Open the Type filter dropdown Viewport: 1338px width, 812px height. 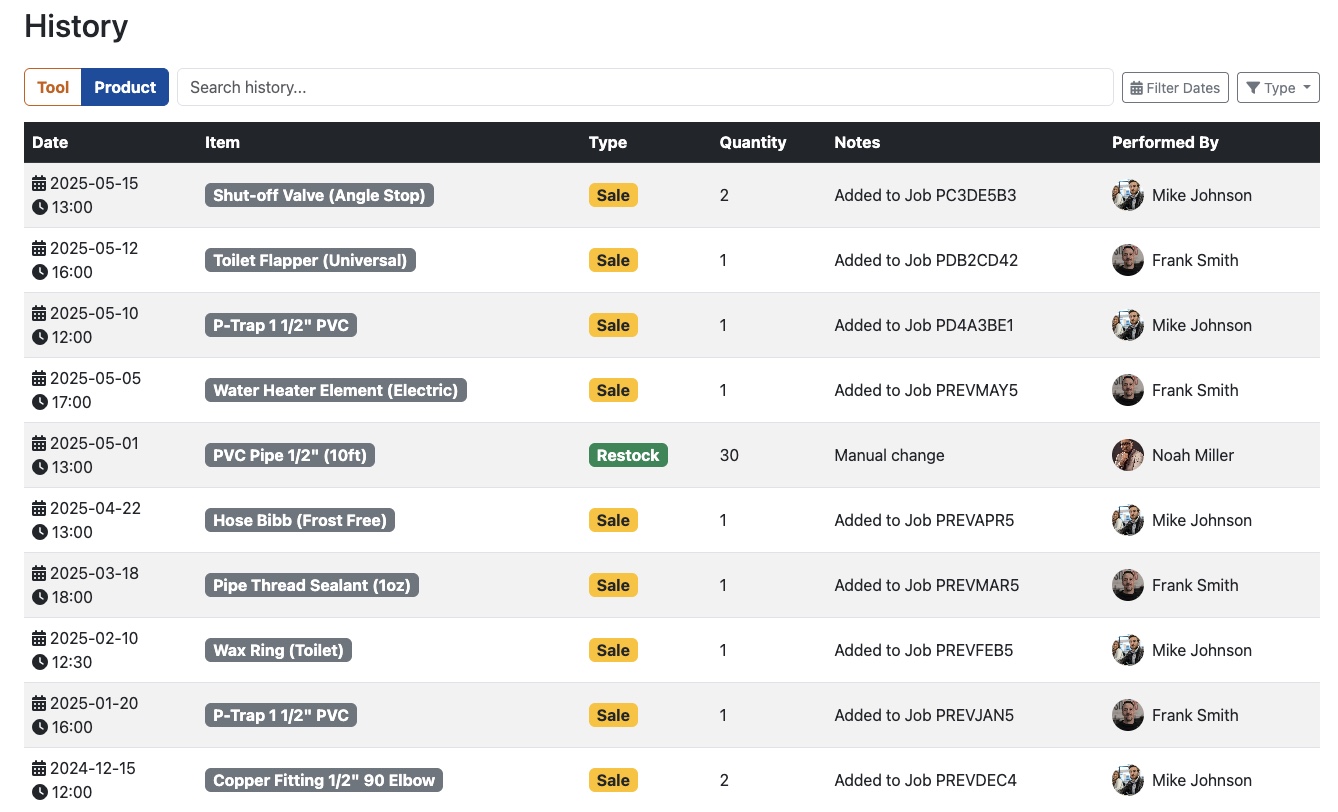click(x=1278, y=87)
